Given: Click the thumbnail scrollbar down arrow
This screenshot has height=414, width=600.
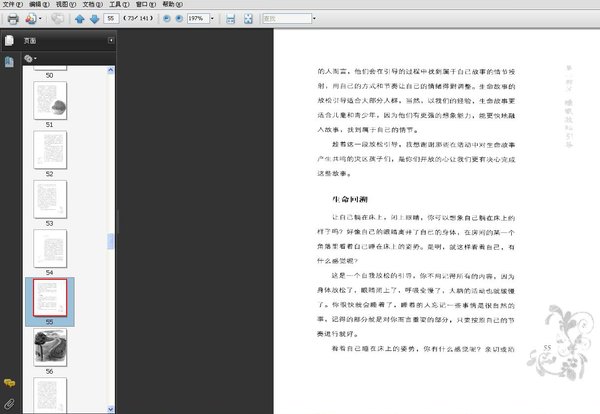Looking at the screenshot, I should pos(111,409).
